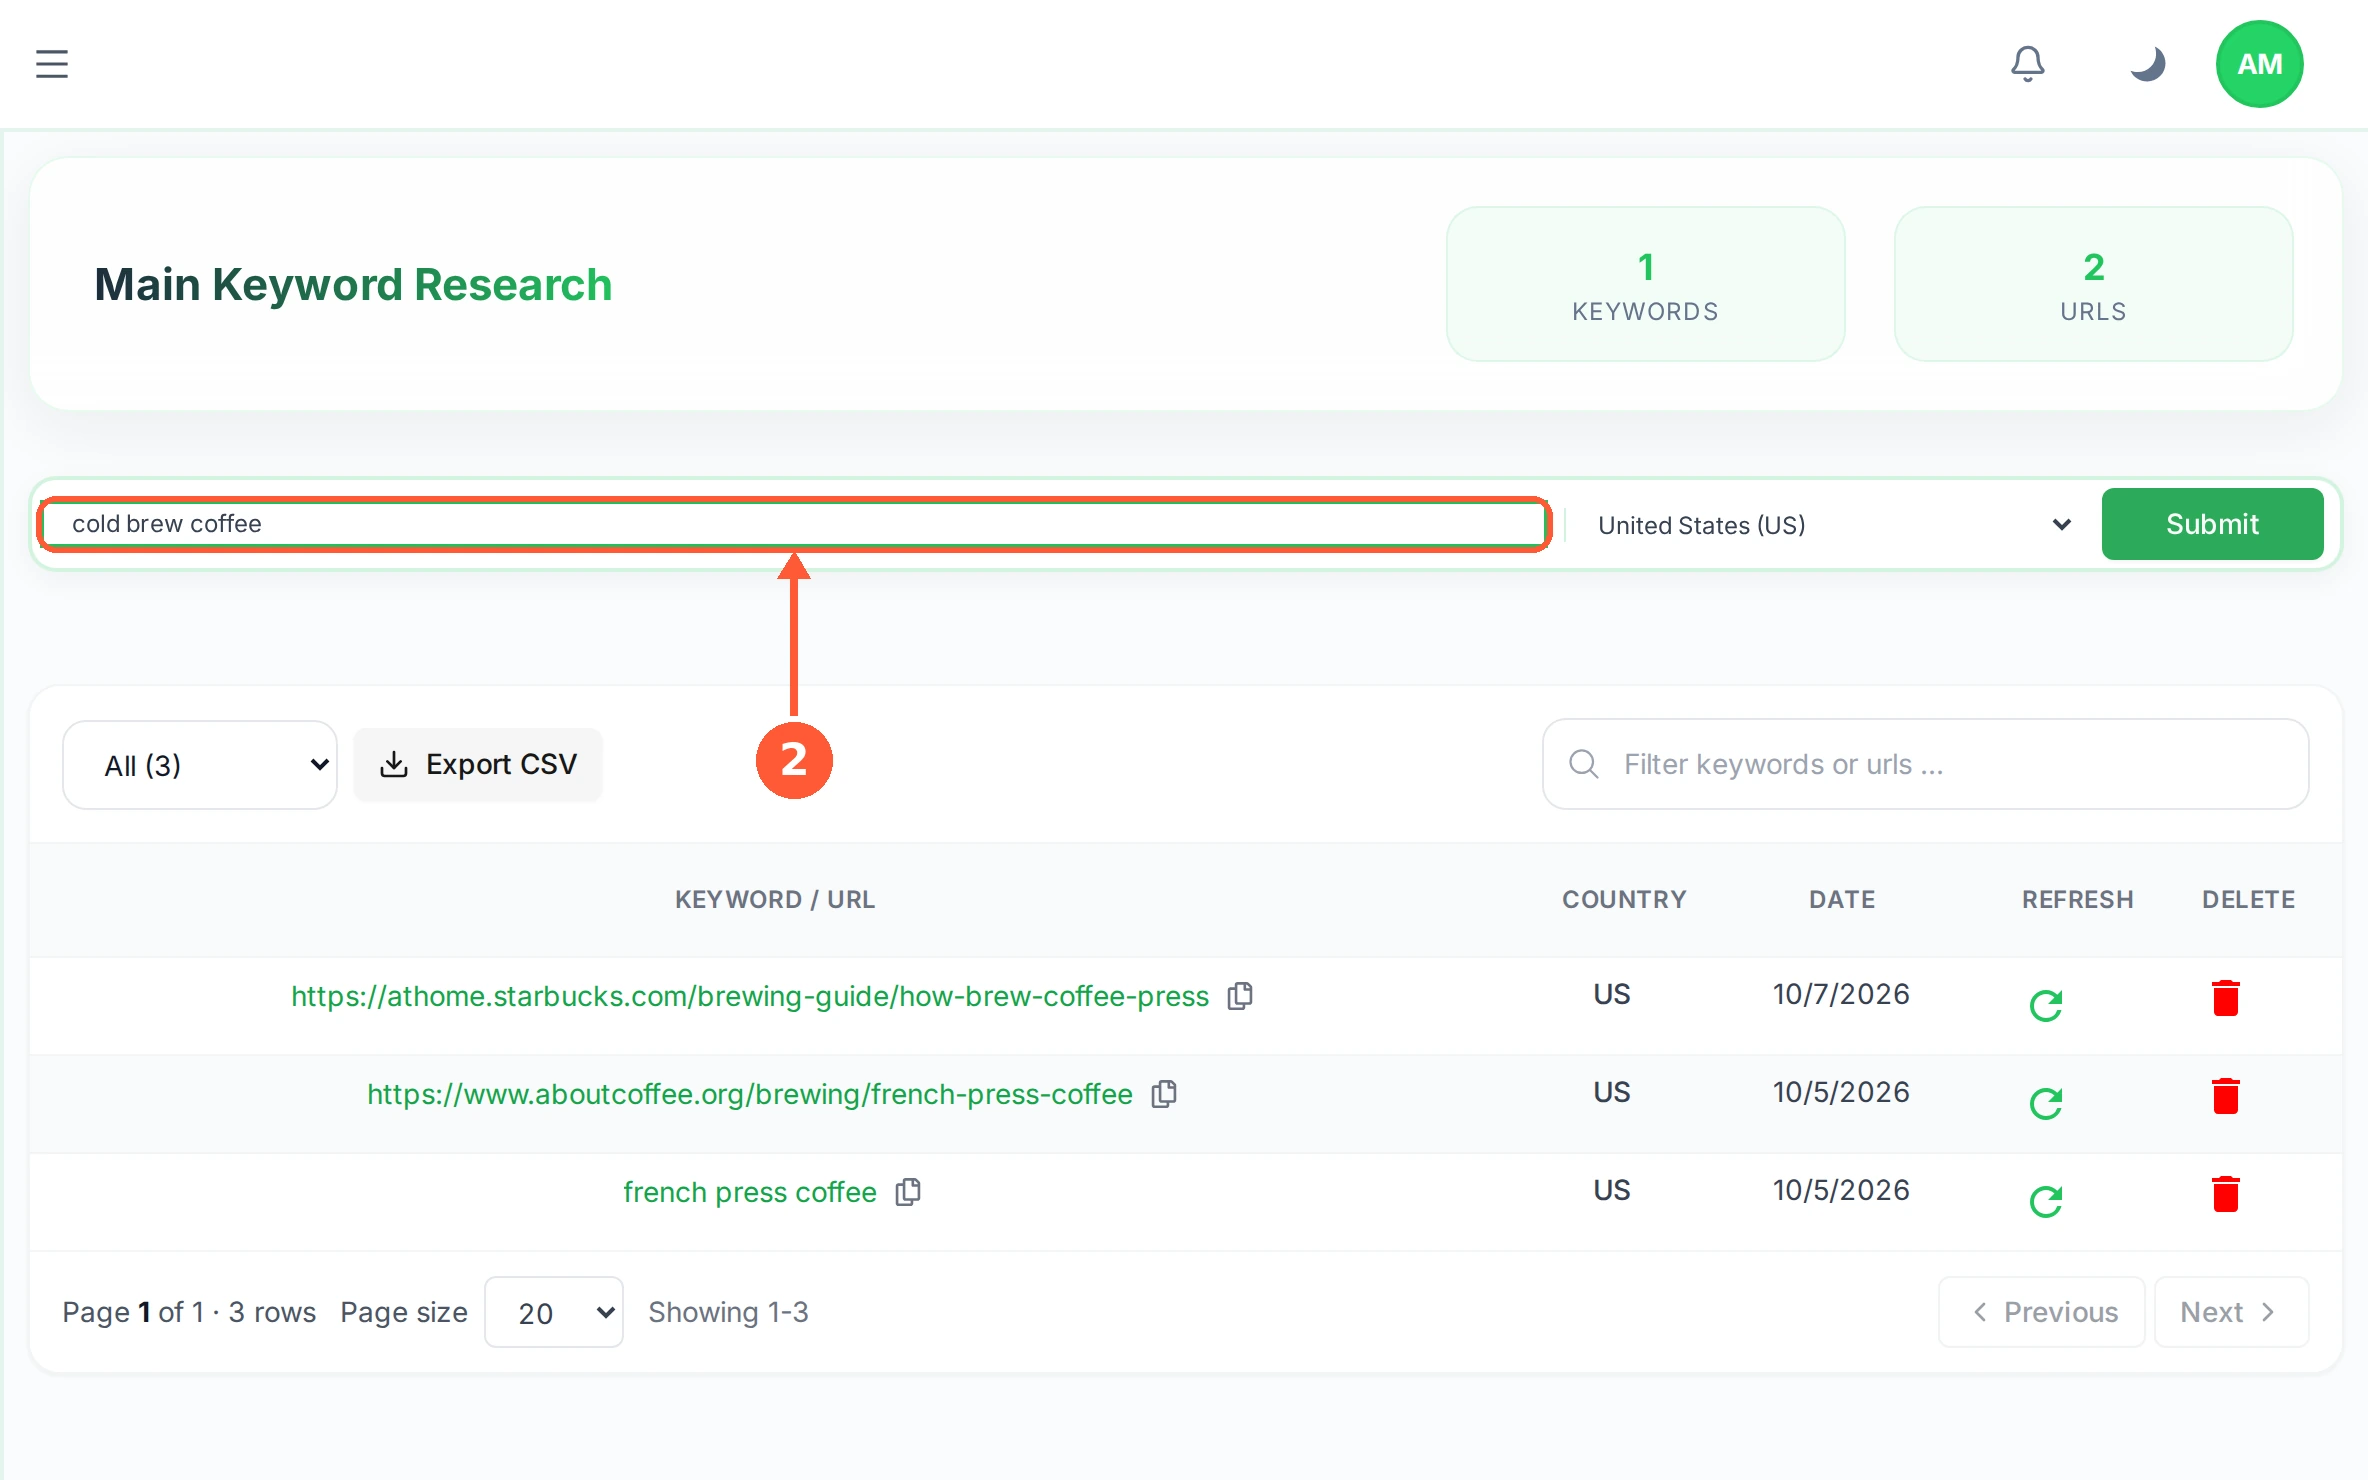Open the AM user avatar menu
Image resolution: width=2368 pixels, height=1480 pixels.
click(x=2260, y=64)
